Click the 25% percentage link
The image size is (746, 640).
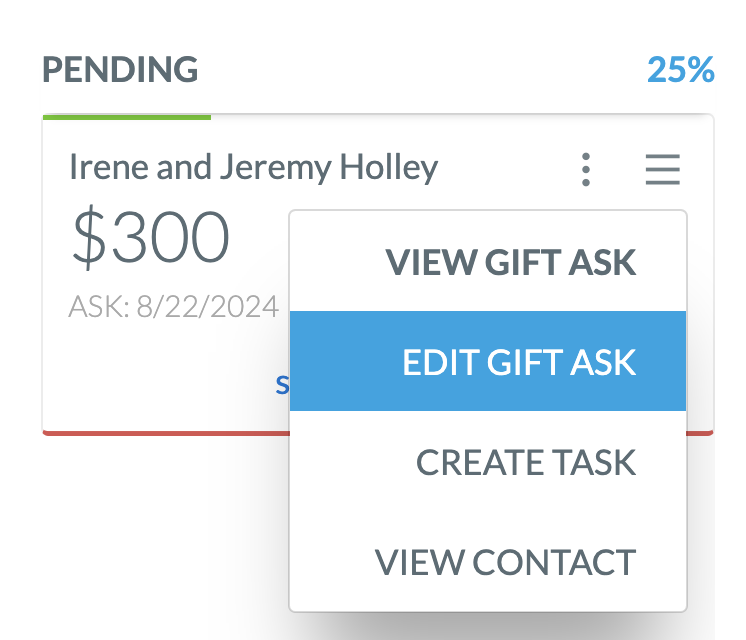click(680, 70)
